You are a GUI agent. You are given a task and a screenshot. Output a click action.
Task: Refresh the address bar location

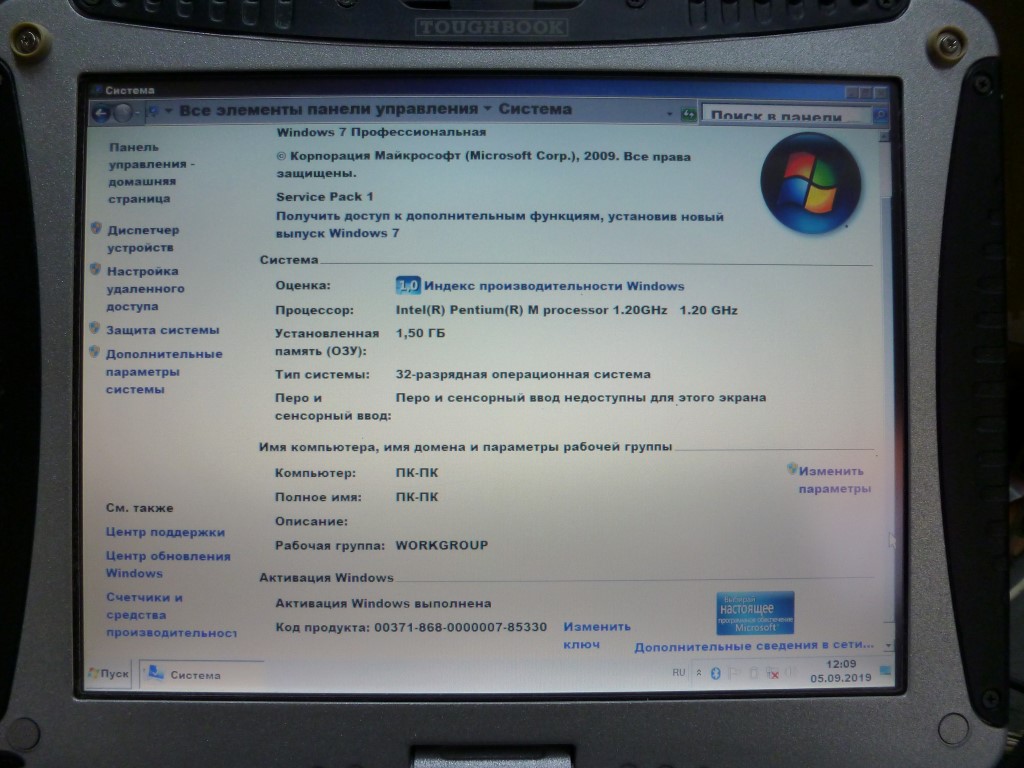point(688,114)
